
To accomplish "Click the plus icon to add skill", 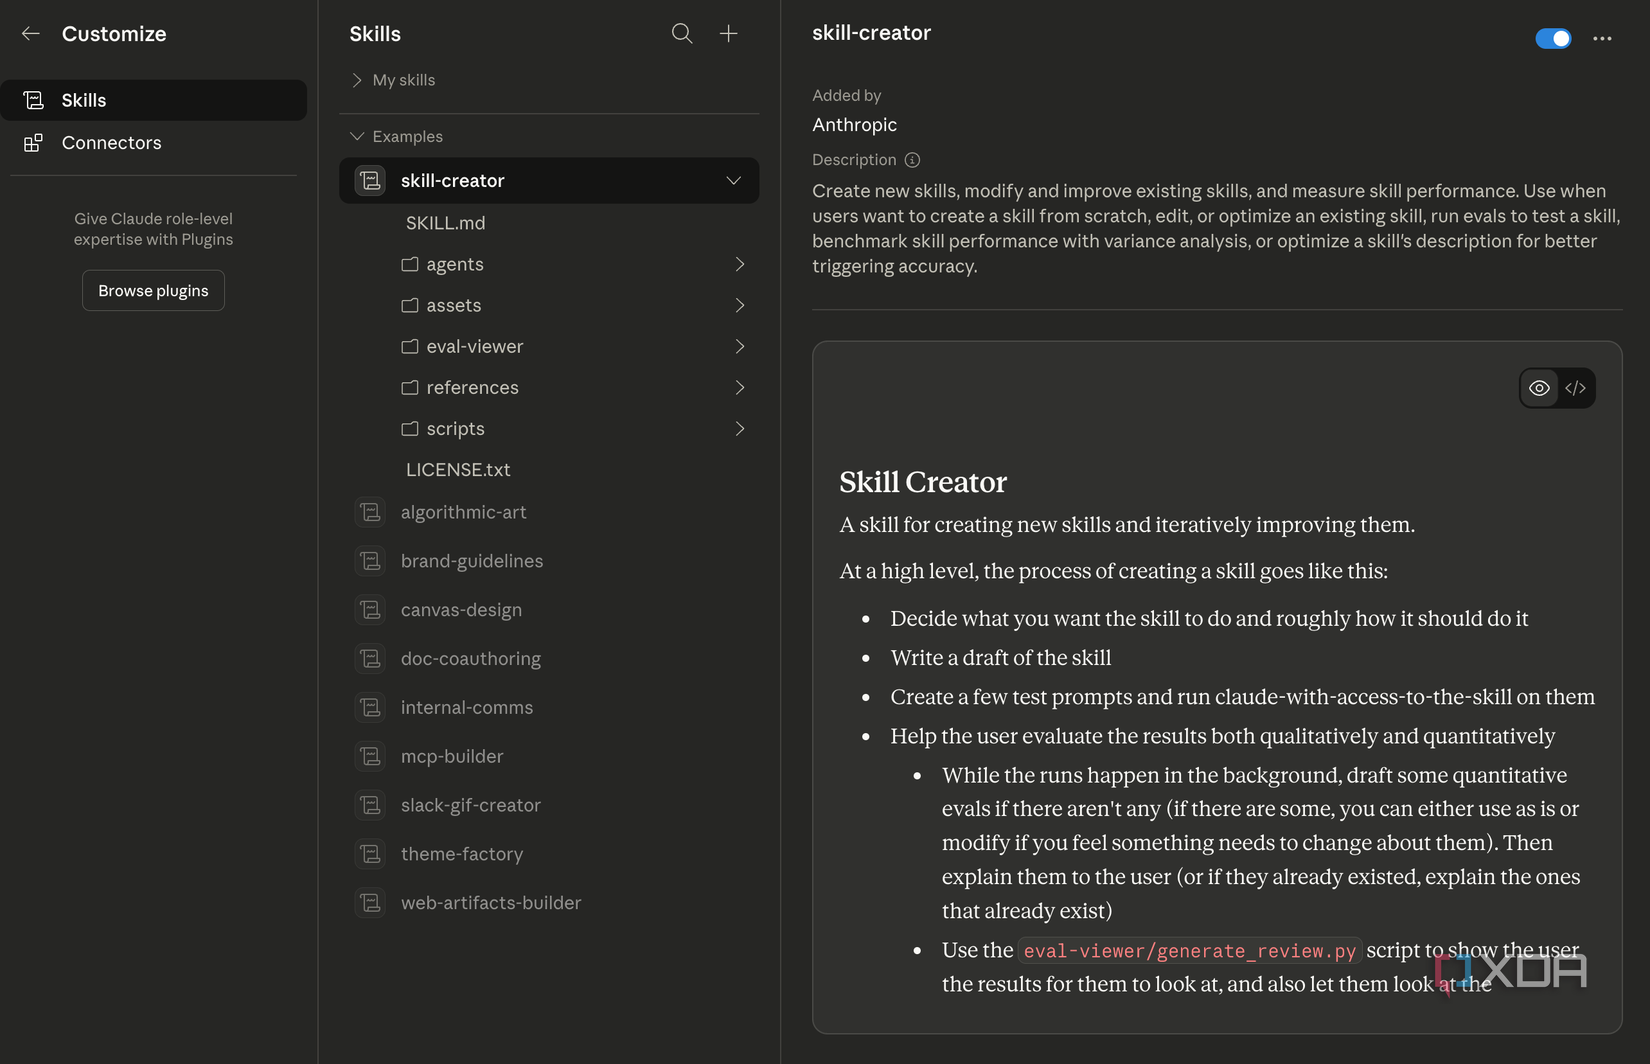I will [x=729, y=34].
